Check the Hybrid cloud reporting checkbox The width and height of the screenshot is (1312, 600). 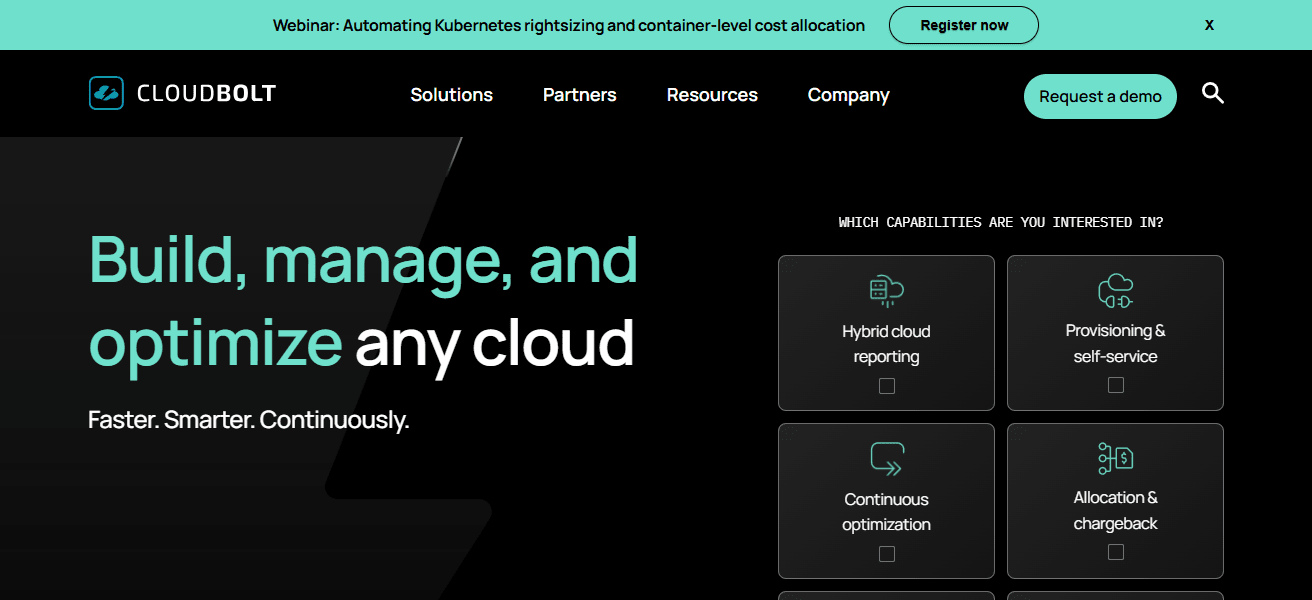pyautogui.click(x=887, y=386)
